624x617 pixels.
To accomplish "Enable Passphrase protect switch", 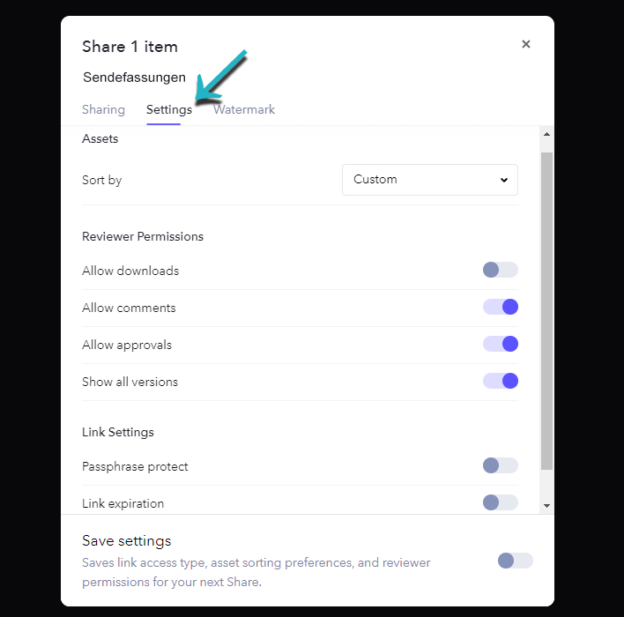I will [x=500, y=466].
